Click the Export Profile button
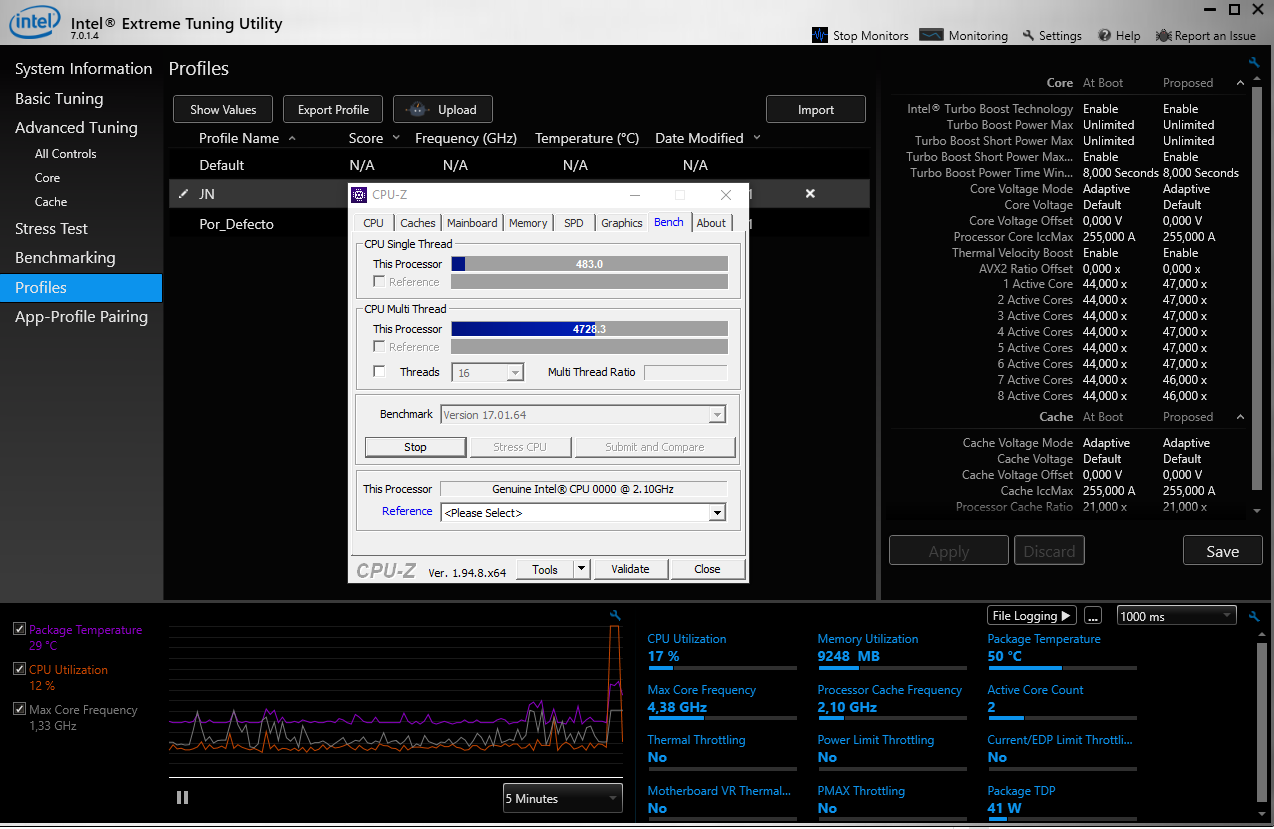 [333, 110]
